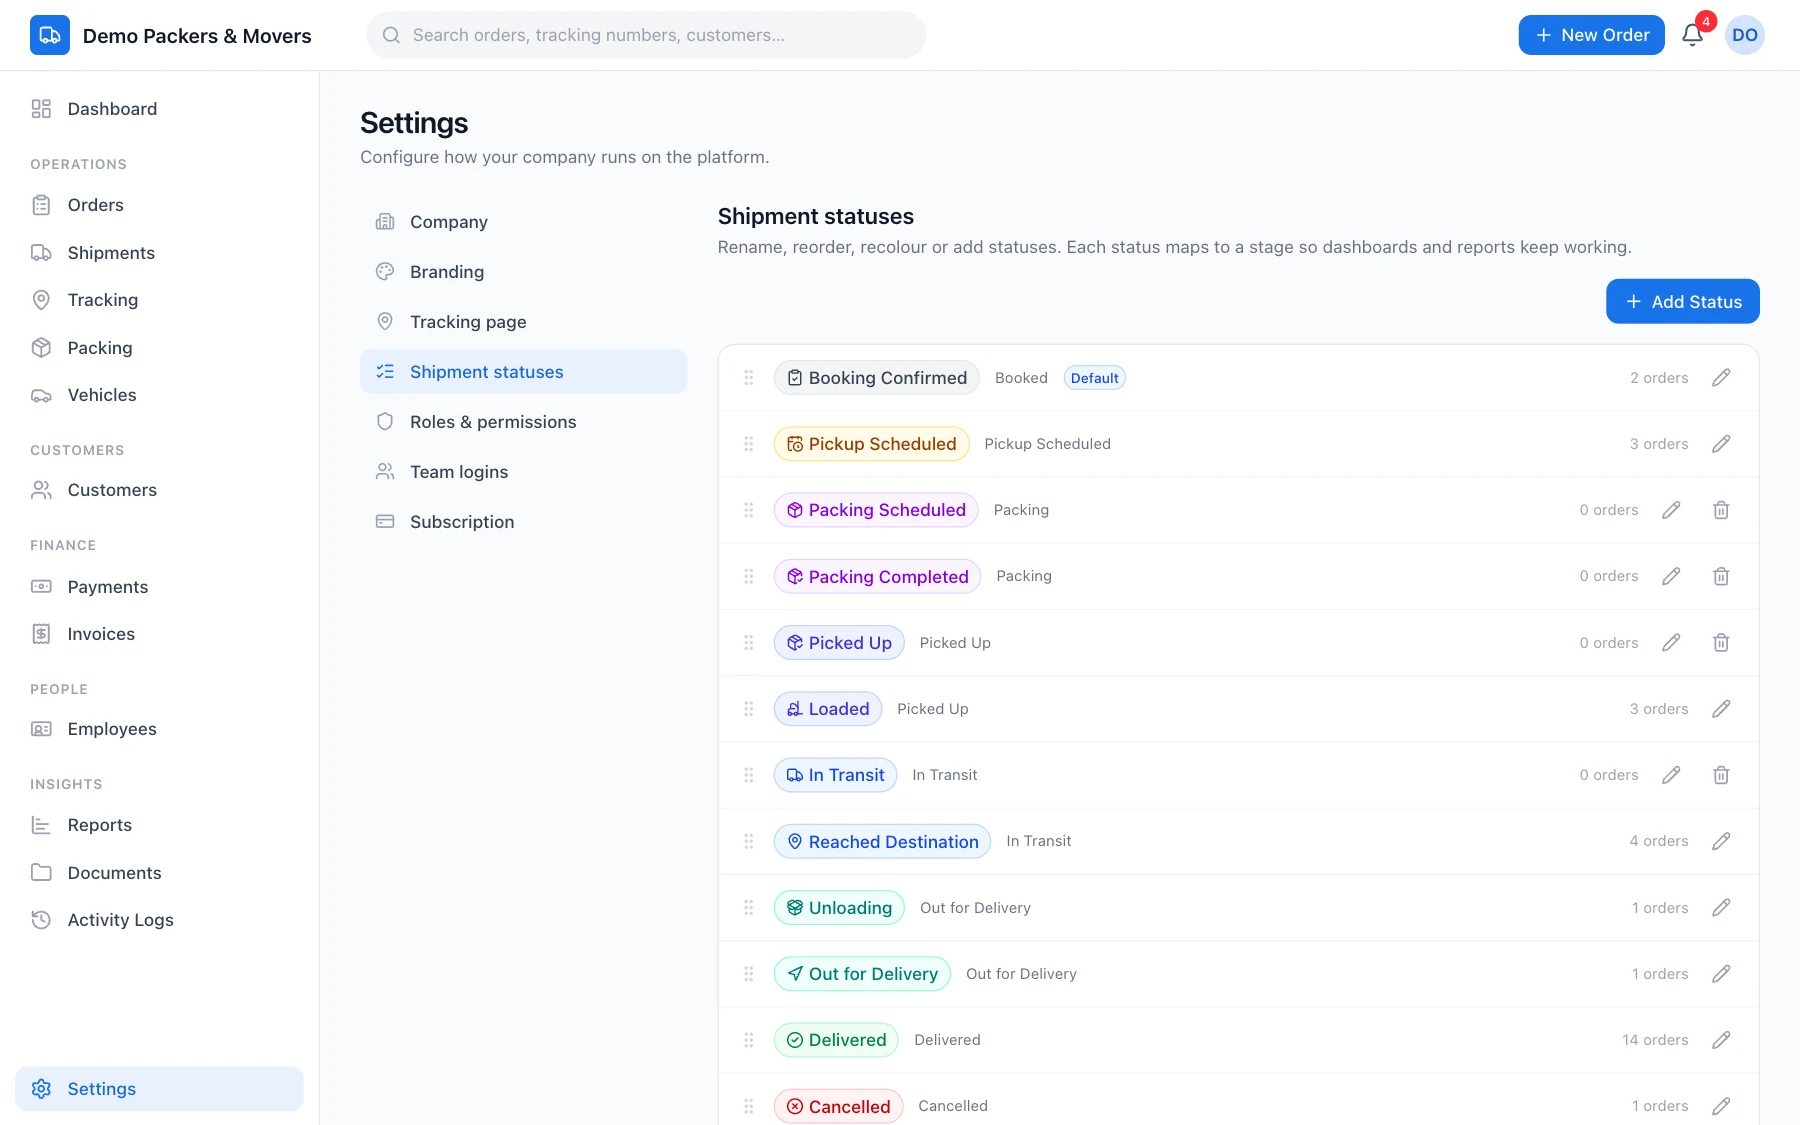Click the drag handle for Loaded row
Screen dimensions: 1800x1125
(749, 709)
